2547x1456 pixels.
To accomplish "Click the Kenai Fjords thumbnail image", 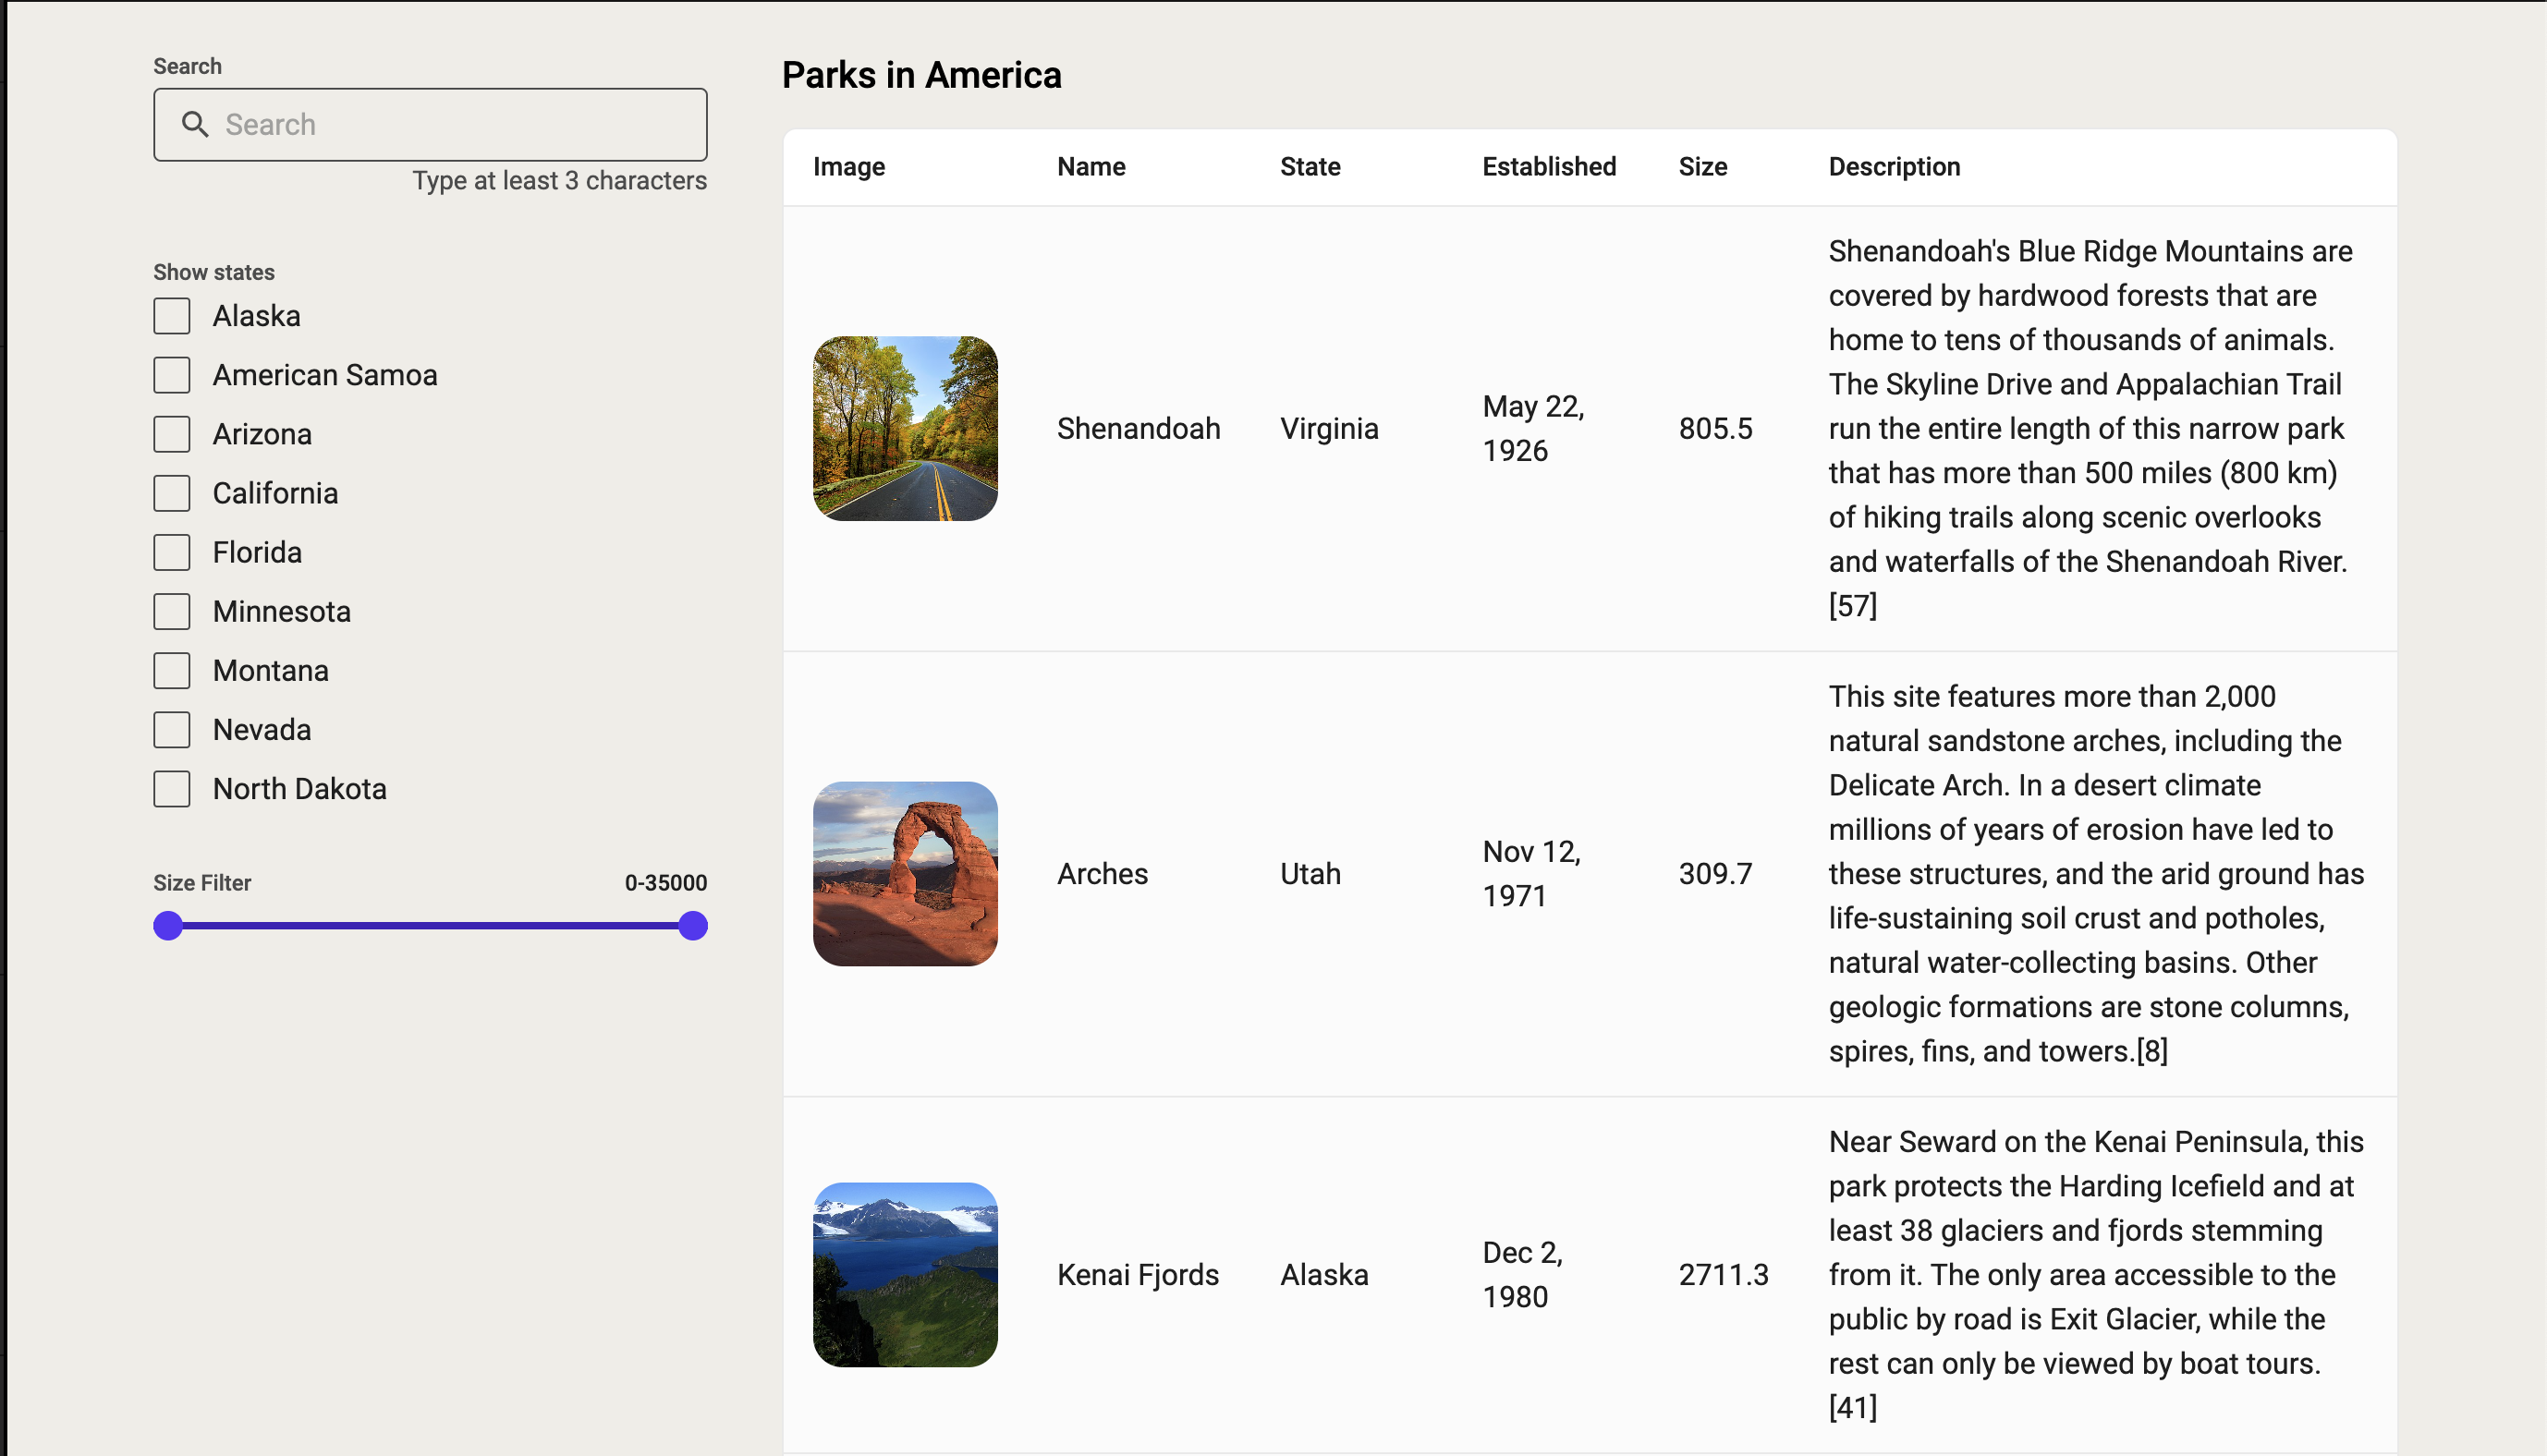I will (x=905, y=1274).
